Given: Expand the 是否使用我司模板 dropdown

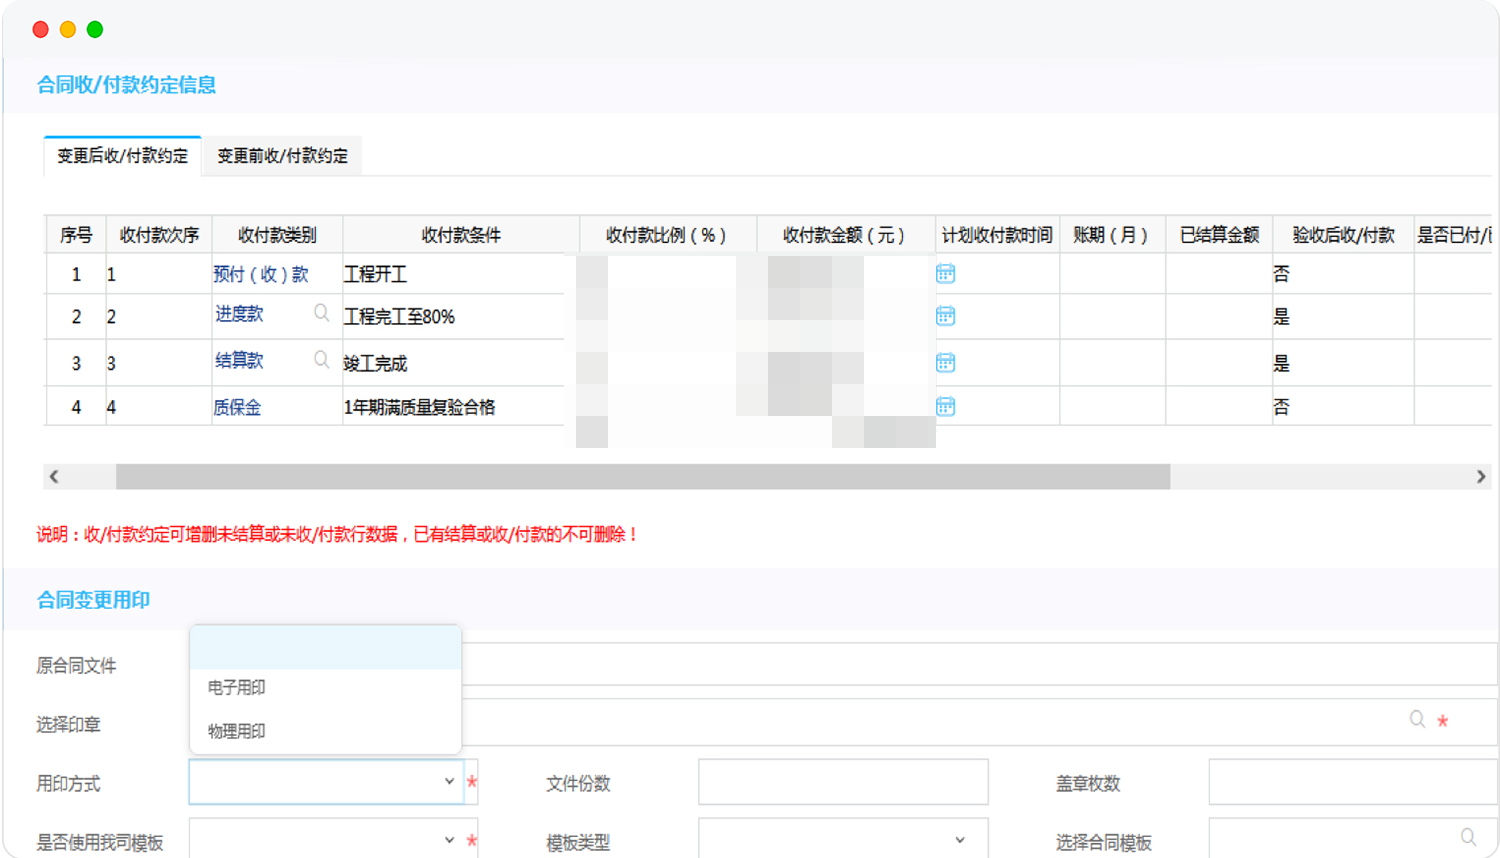Looking at the screenshot, I should pos(326,840).
